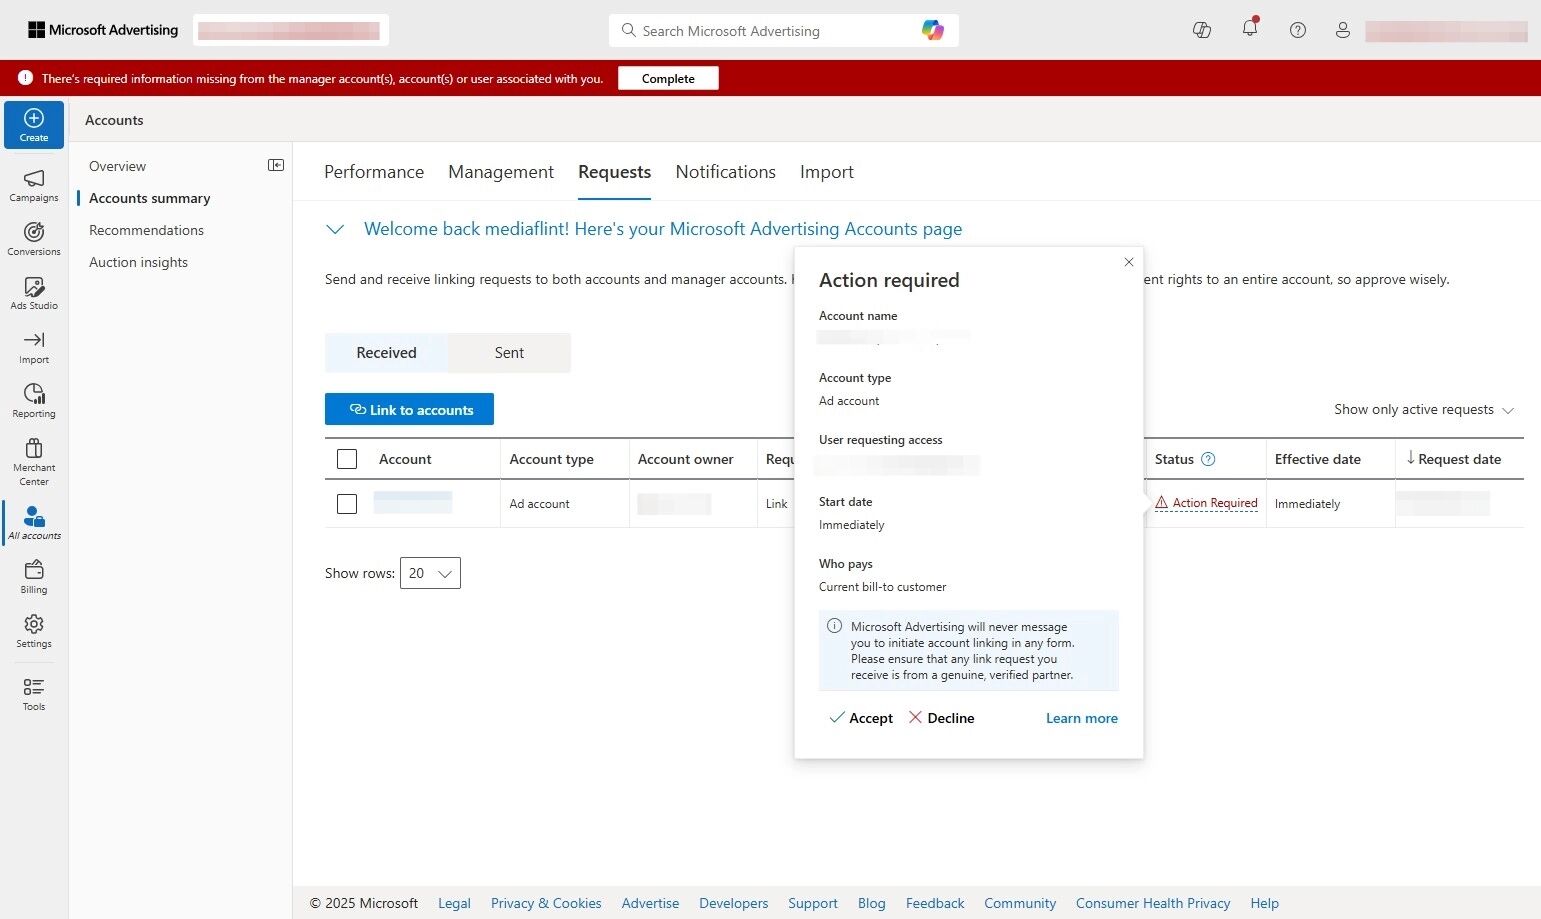Click the Copilot icon in search box
This screenshot has width=1541, height=919.
933,30
